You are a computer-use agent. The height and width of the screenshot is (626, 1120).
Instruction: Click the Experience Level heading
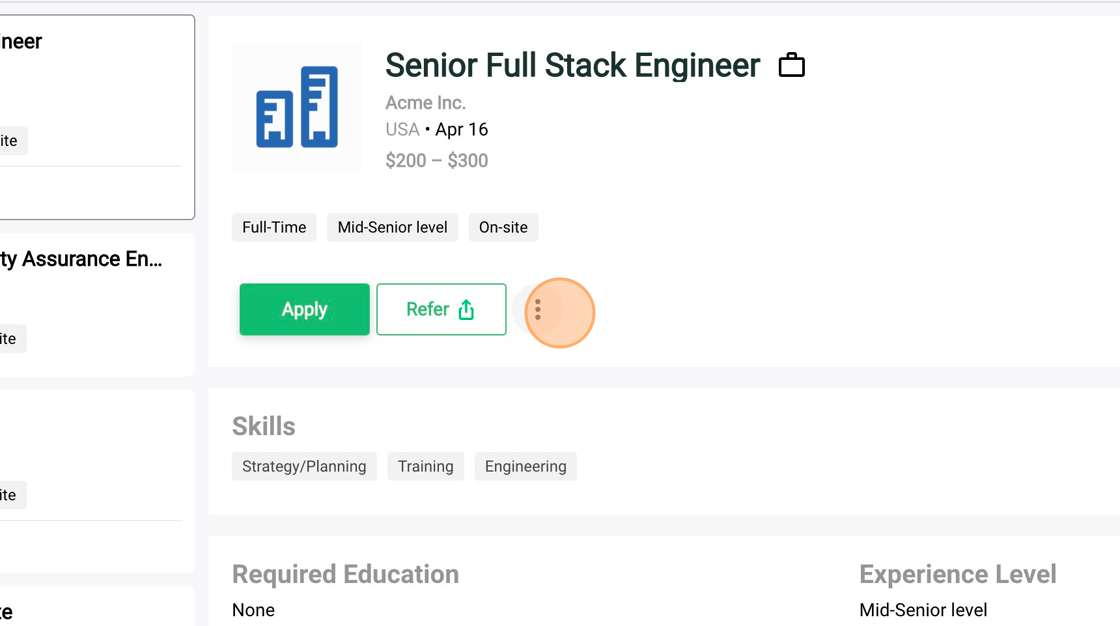957,574
